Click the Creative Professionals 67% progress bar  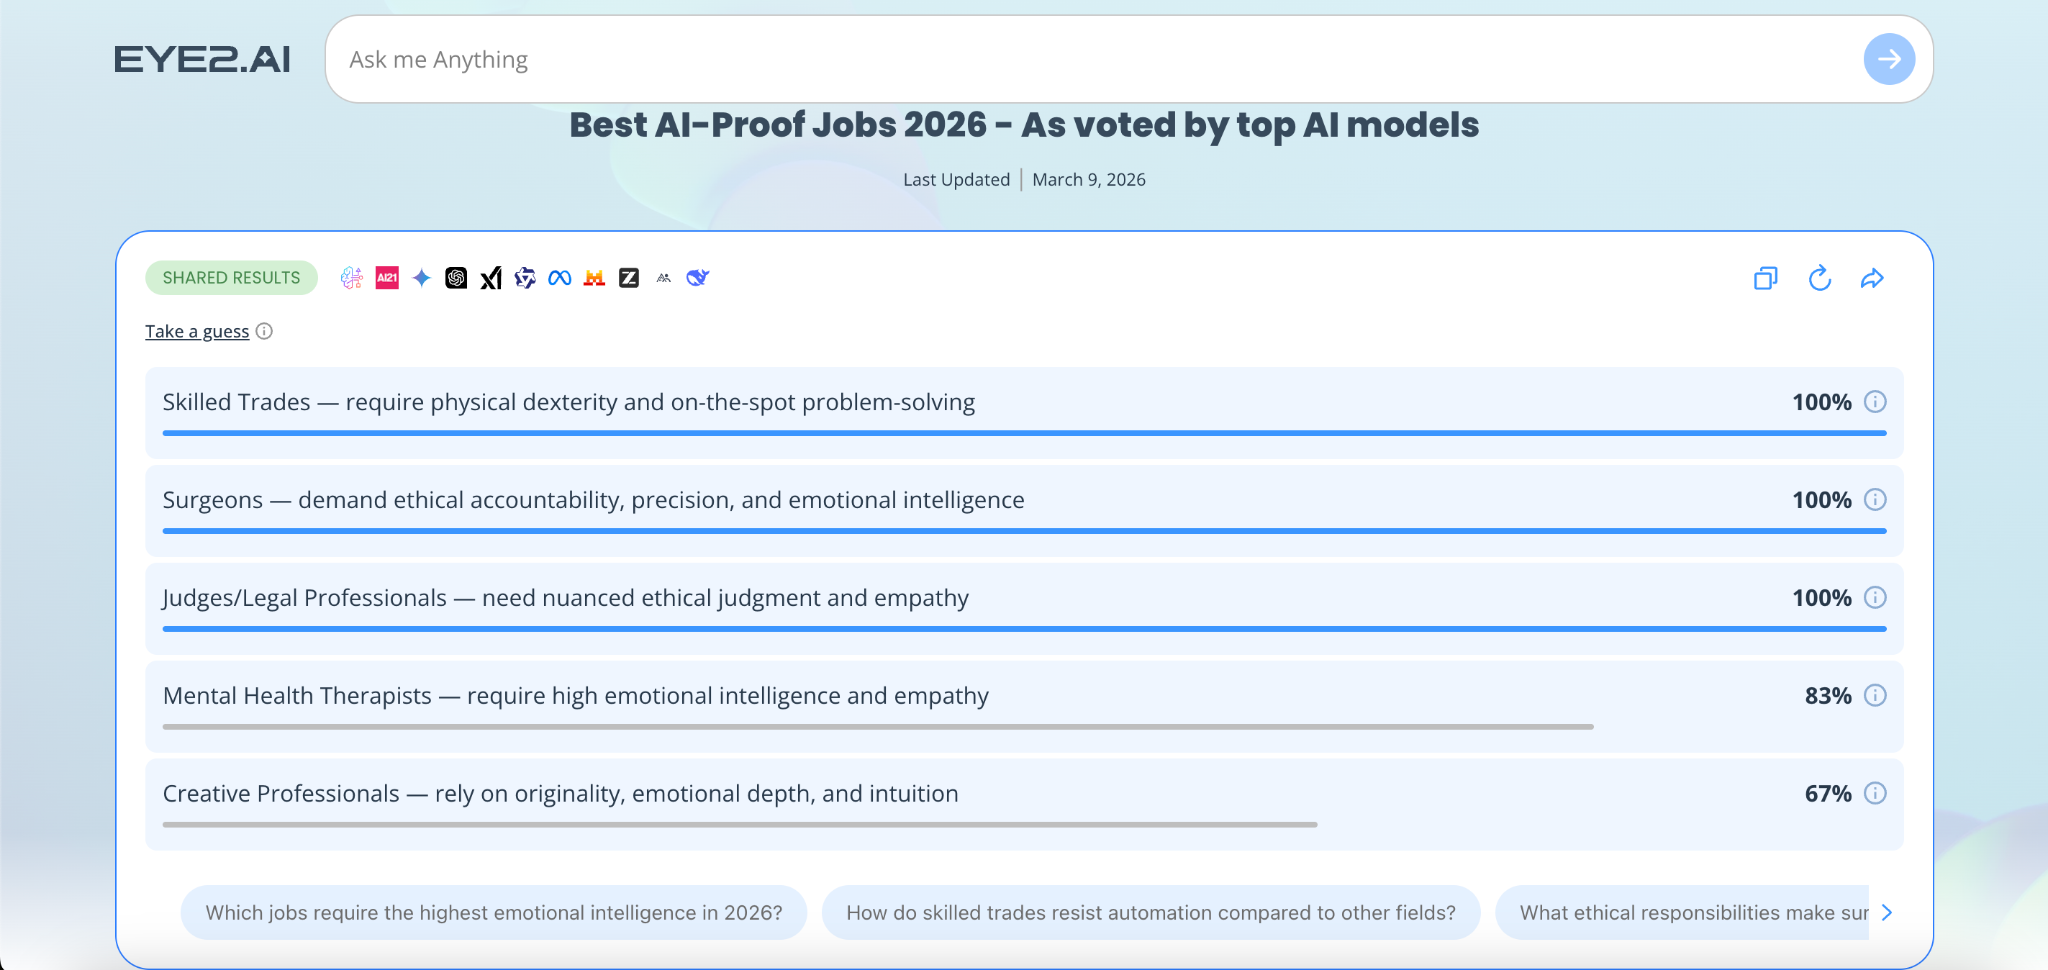point(740,825)
